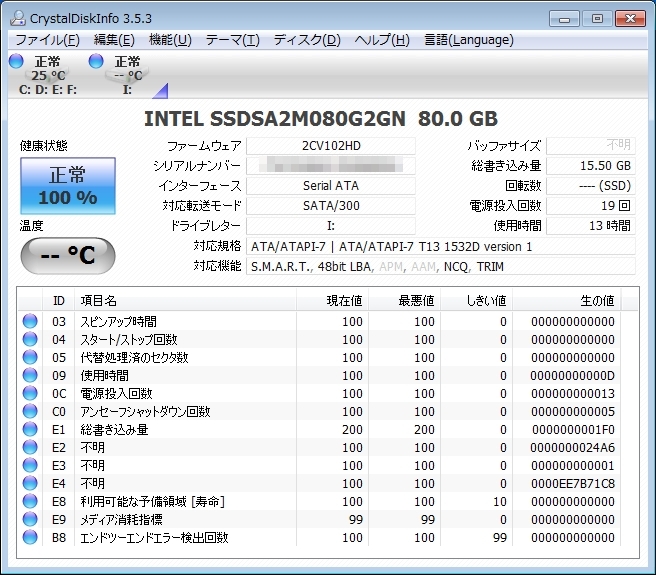This screenshot has height=575, width=656.
Task: Open the テーマ(T) menu
Action: (x=232, y=40)
